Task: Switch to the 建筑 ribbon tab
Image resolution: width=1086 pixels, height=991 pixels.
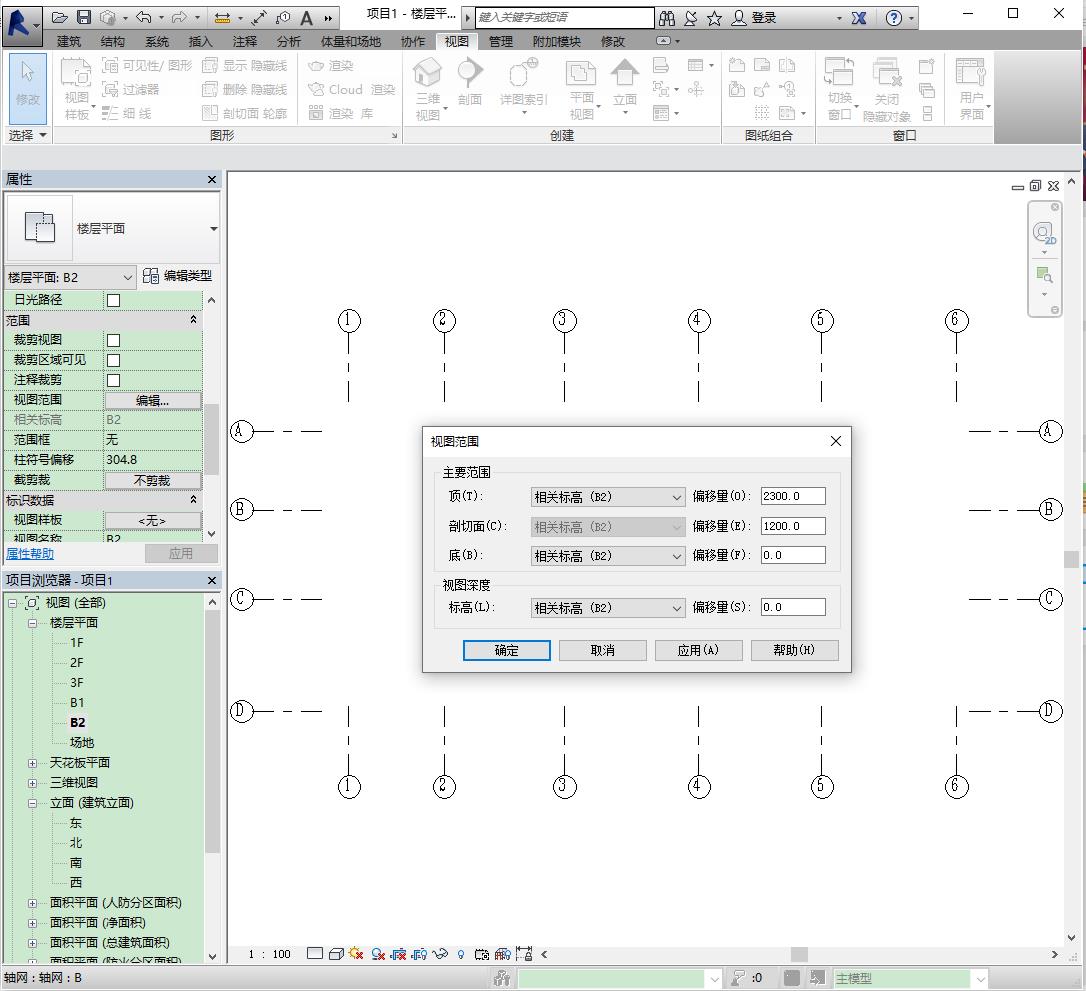Action: pyautogui.click(x=69, y=42)
